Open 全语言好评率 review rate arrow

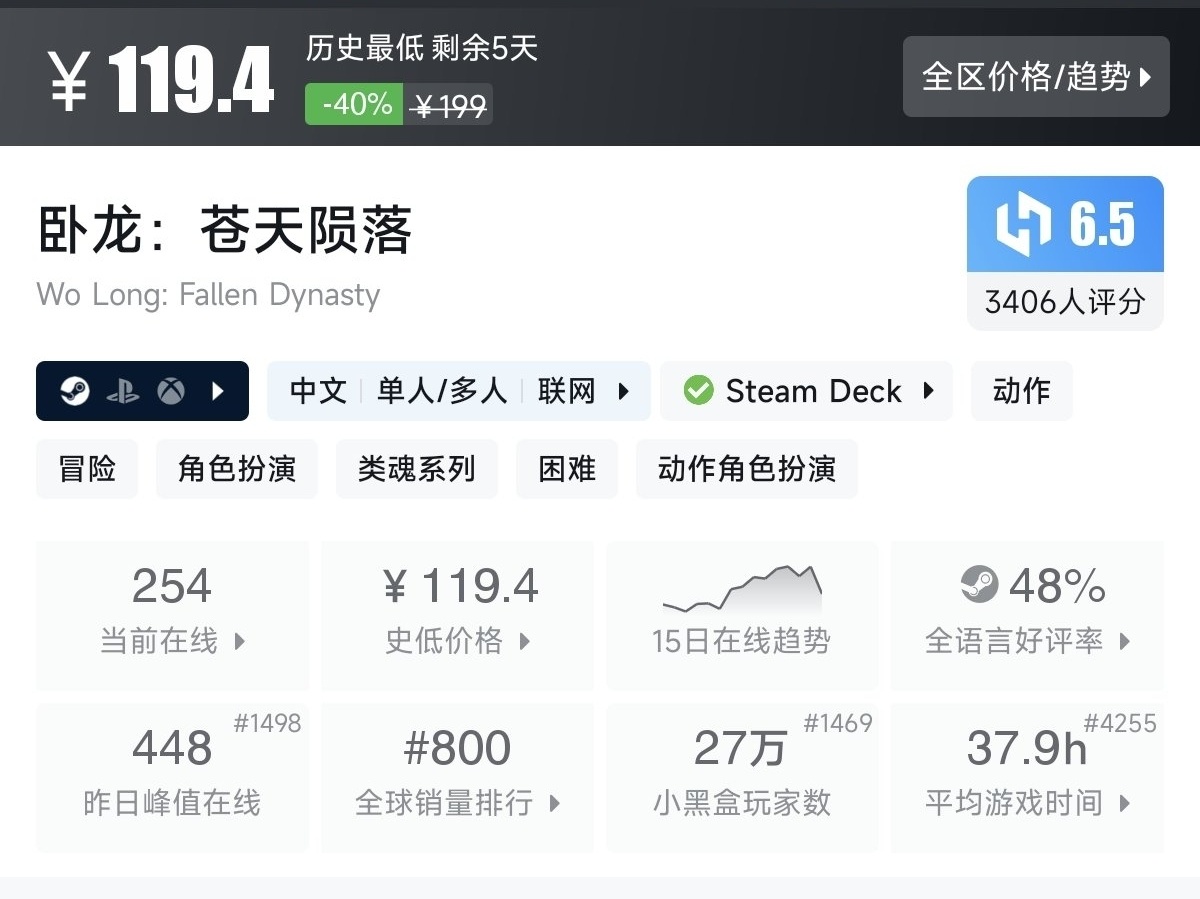coord(1124,641)
